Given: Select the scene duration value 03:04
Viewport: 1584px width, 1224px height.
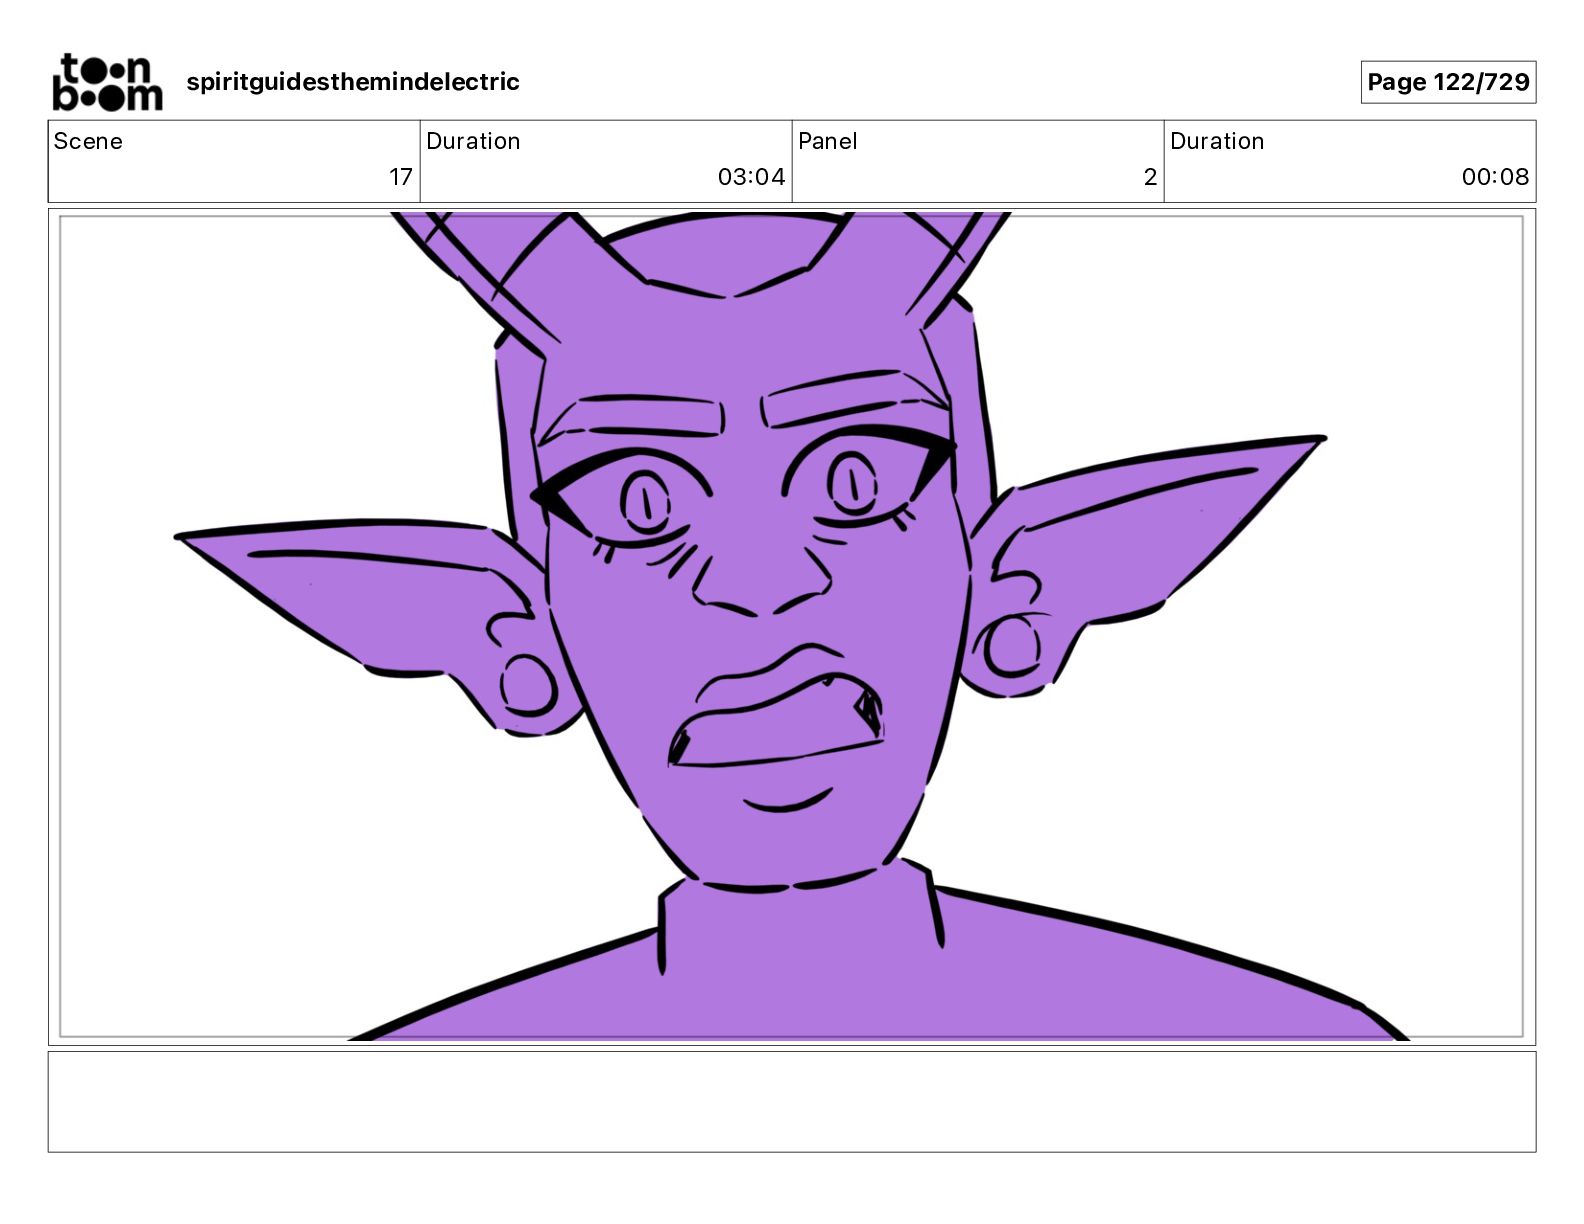Looking at the screenshot, I should (x=751, y=177).
